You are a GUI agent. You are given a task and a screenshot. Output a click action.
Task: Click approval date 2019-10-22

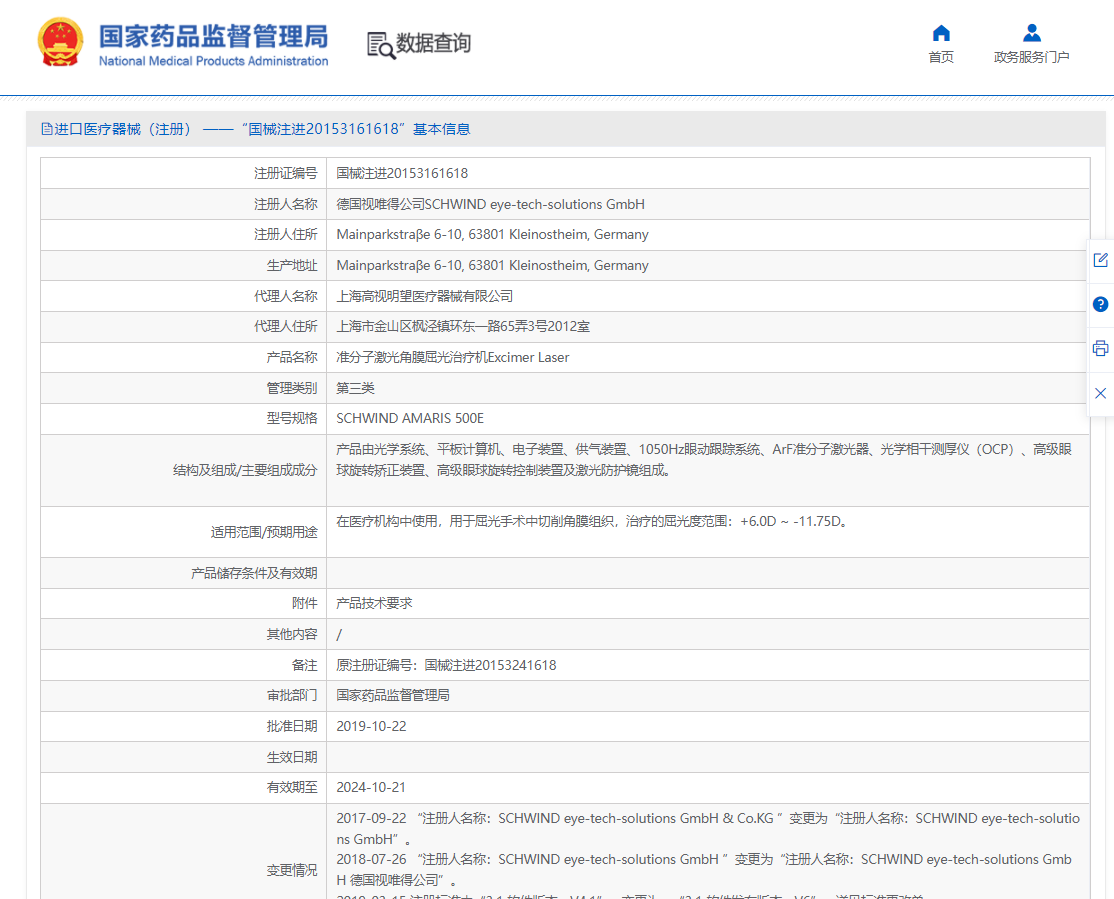(371, 726)
